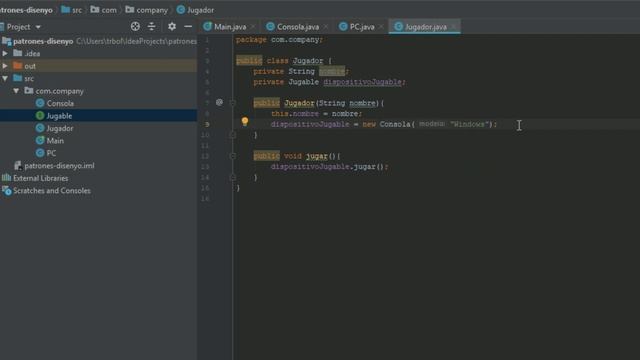The image size is (640, 360).
Task: Click dispositivoJugable.jugar() call on line 13
Action: click(x=329, y=167)
